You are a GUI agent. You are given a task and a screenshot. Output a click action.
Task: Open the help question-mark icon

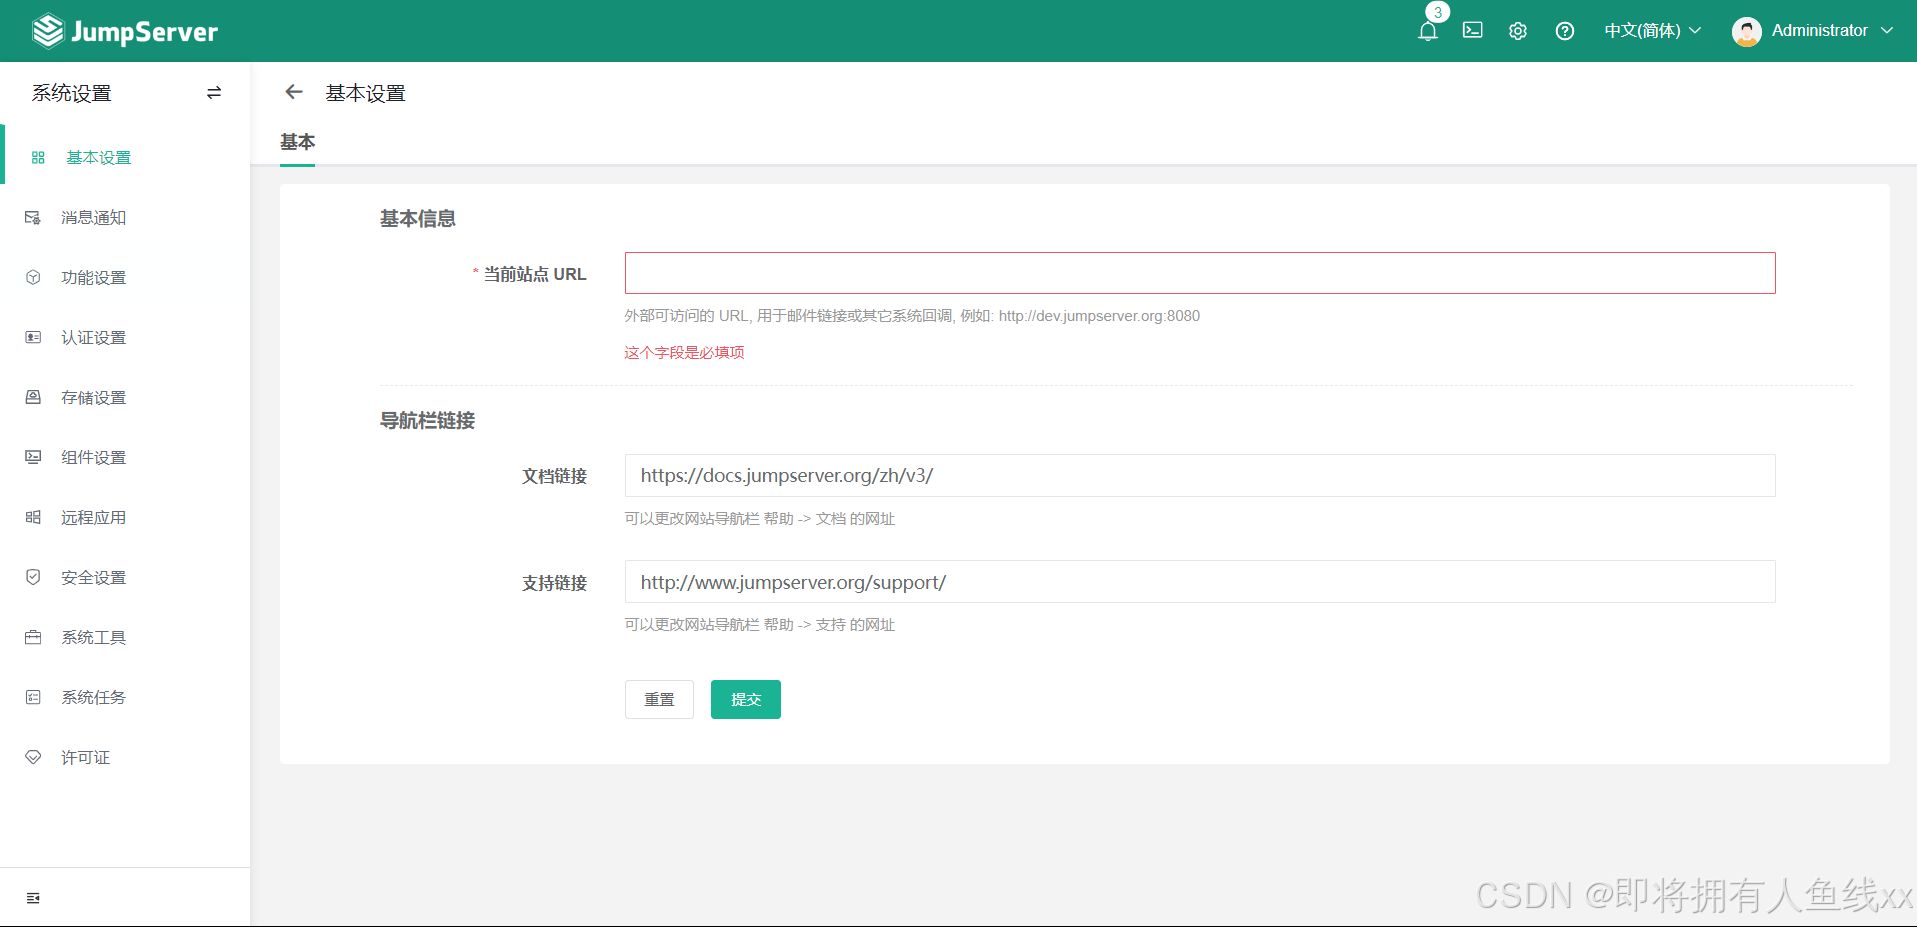coord(1564,31)
